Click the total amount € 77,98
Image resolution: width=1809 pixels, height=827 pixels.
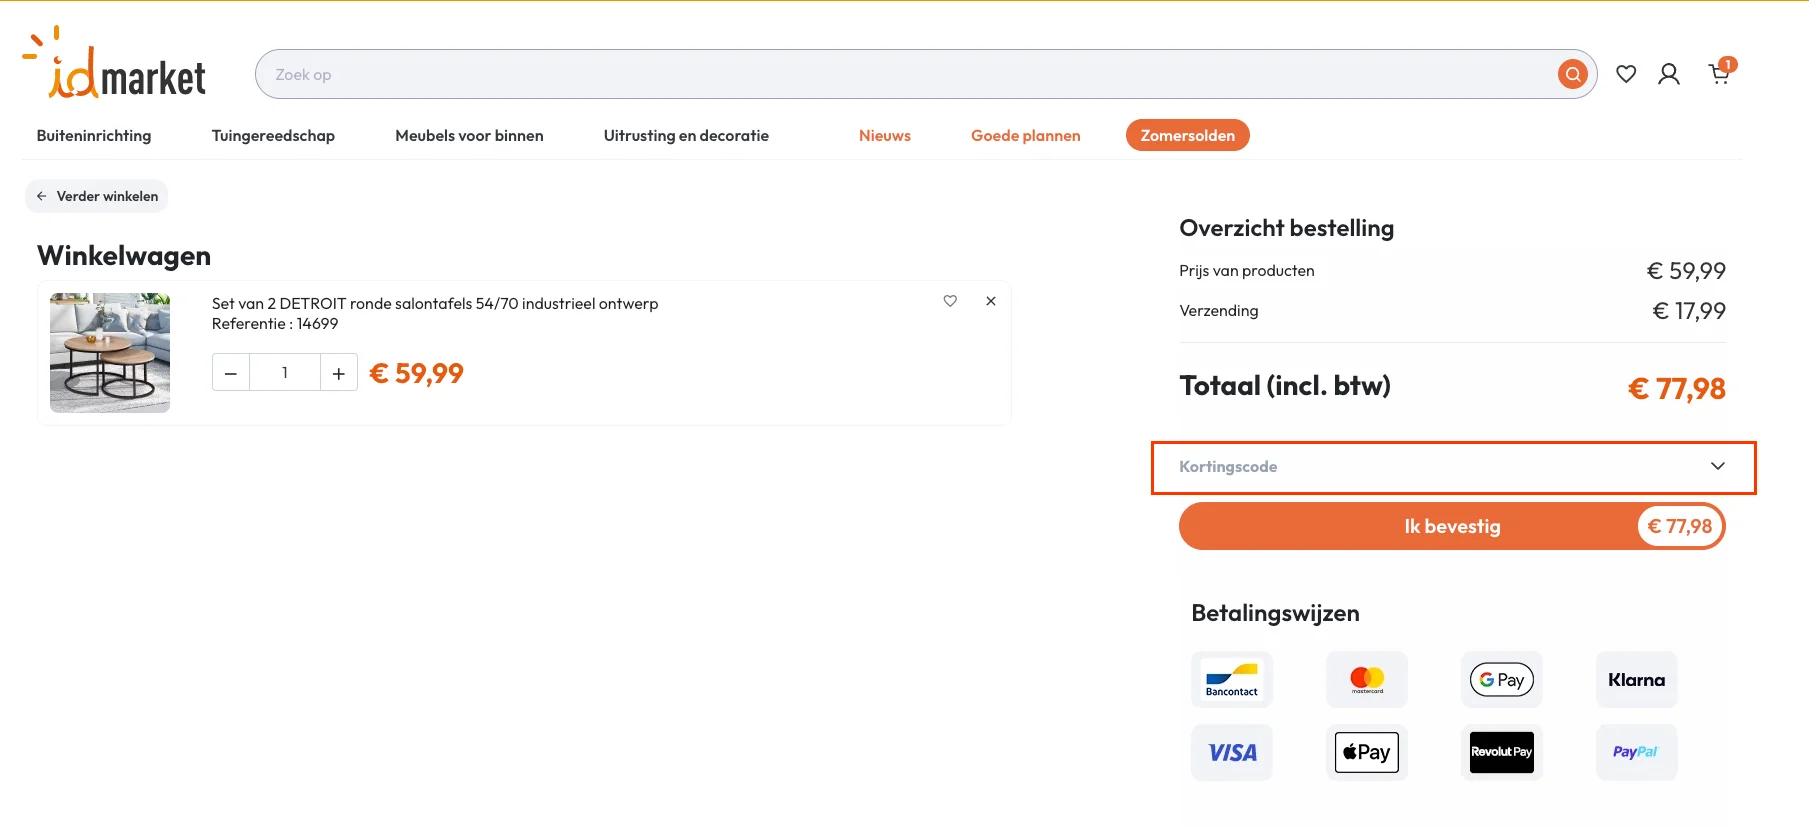click(1677, 388)
